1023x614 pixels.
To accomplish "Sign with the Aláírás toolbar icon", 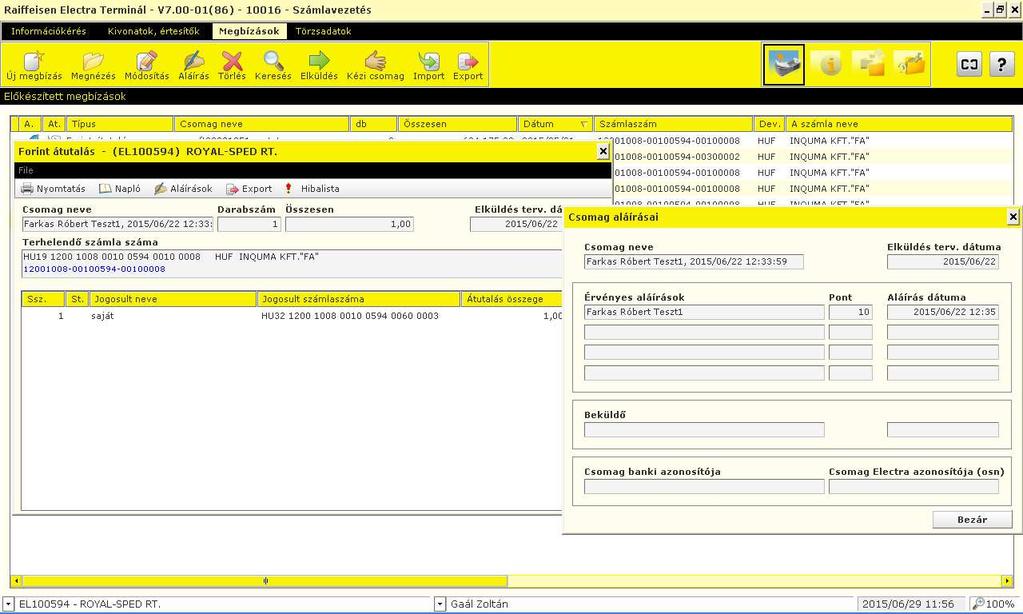I will 194,65.
